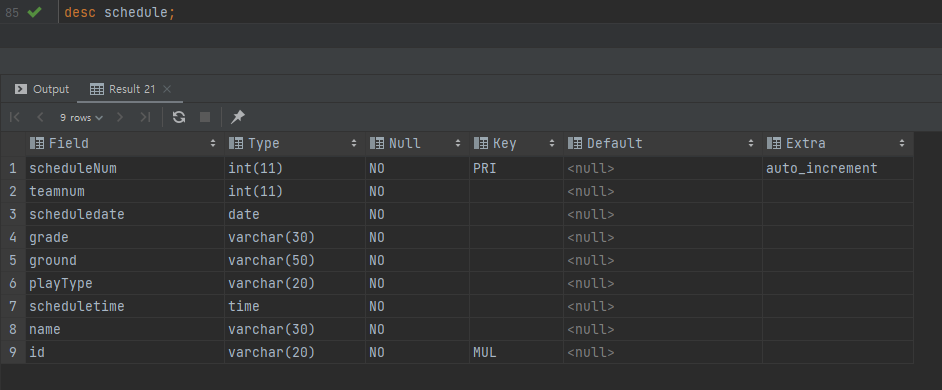Select the scheduleNum field cell
The width and height of the screenshot is (942, 390).
coord(125,169)
